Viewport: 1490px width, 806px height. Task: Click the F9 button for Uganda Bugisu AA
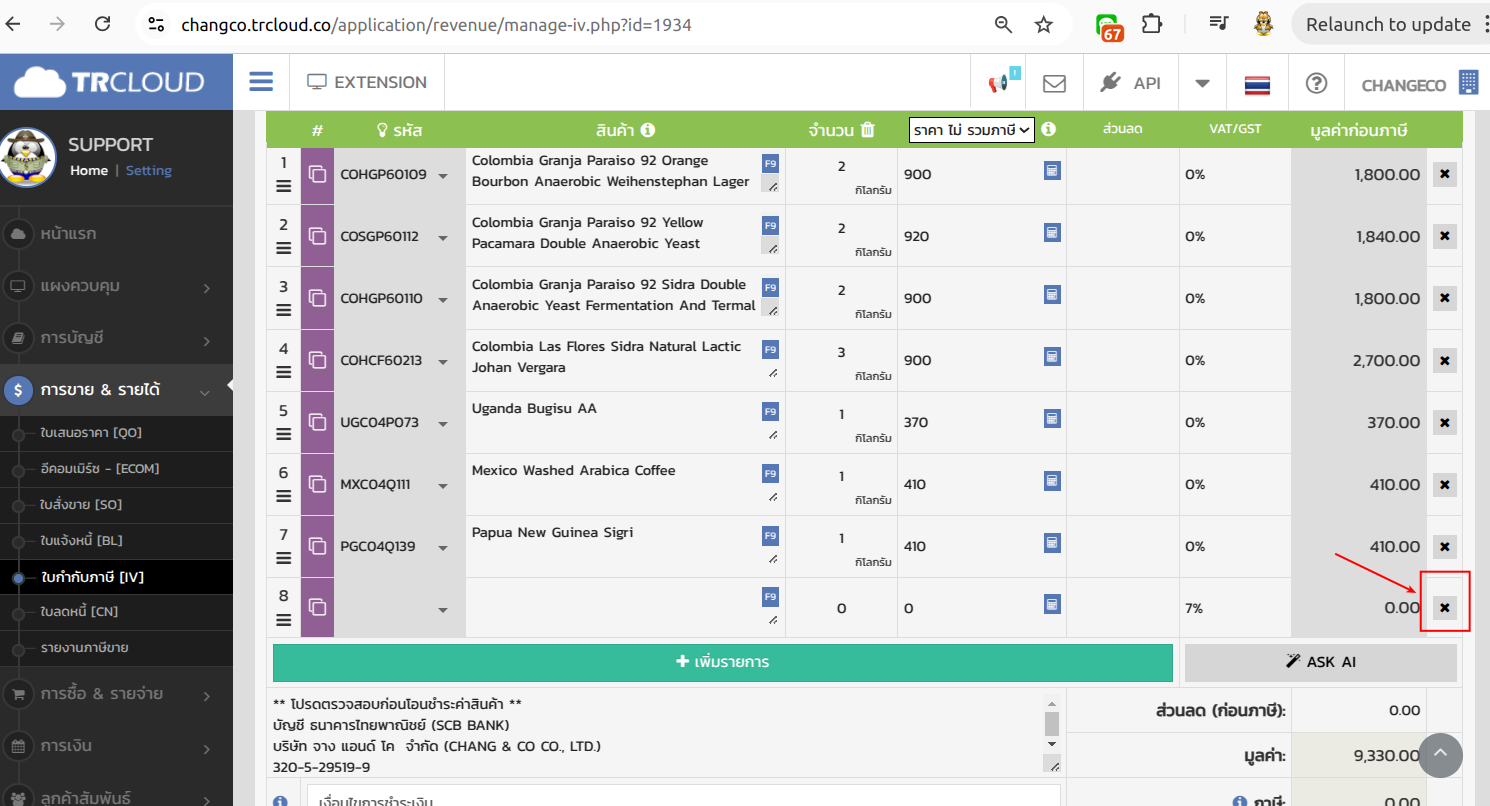[770, 411]
